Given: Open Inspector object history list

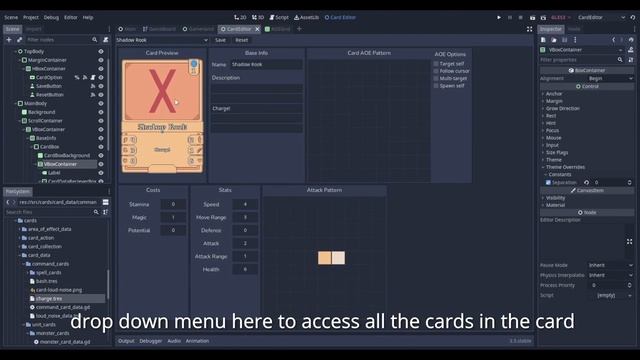Looking at the screenshot, I should (x=631, y=40).
